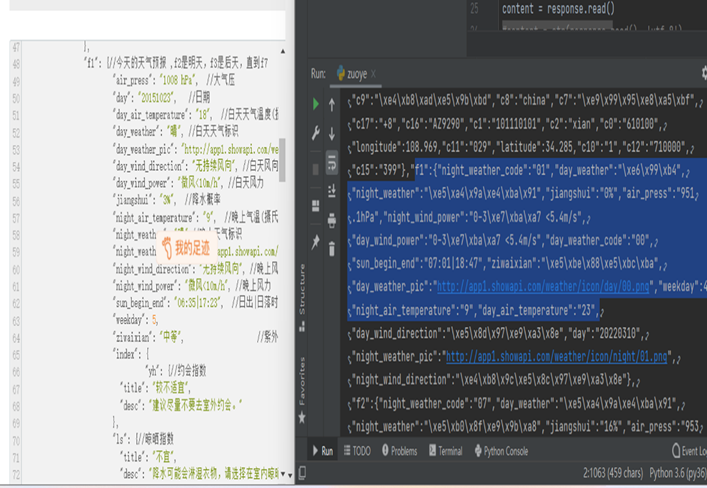This screenshot has width=707, height=488.
Task: Click the 'day': '20151023' line
Action: point(162,97)
